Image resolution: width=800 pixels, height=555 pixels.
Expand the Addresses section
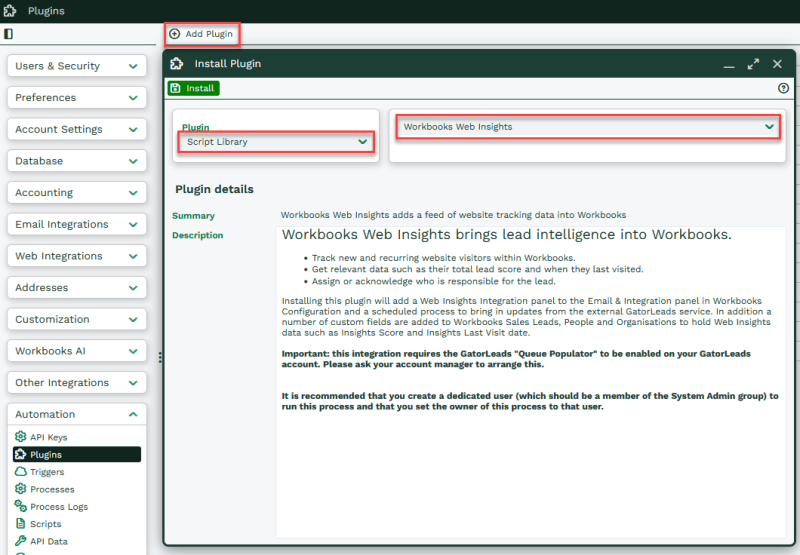click(77, 287)
